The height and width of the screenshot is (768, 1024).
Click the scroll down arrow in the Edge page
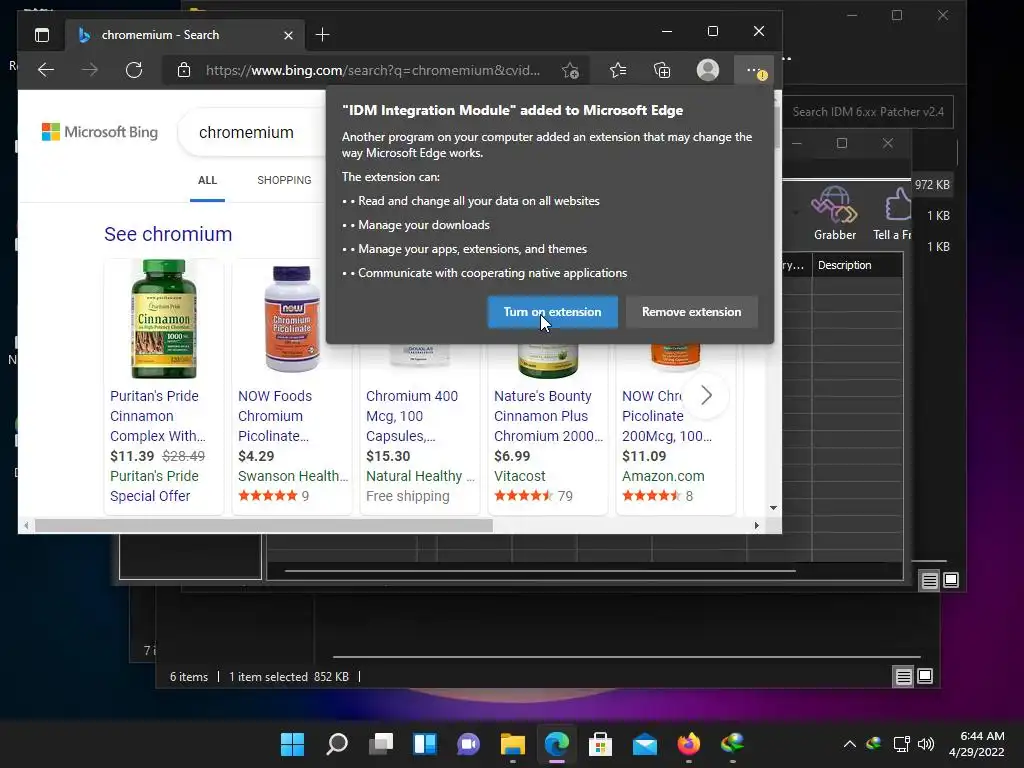773,507
